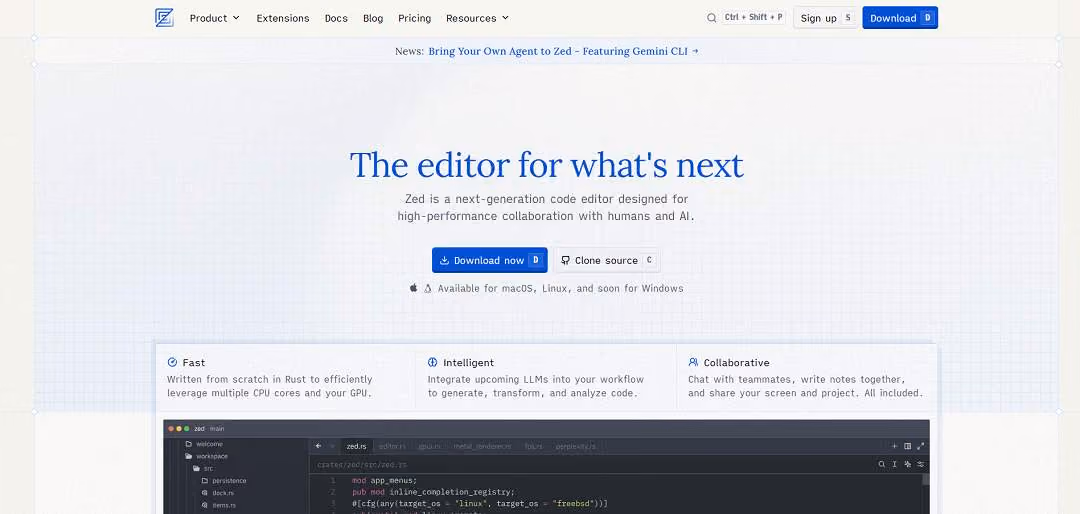Open the Extensions page
This screenshot has width=1080, height=514.
tap(282, 18)
